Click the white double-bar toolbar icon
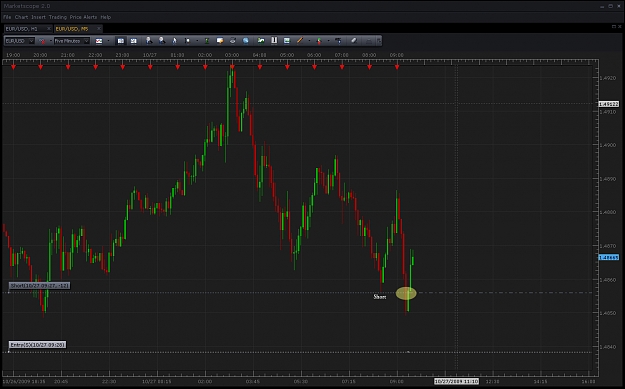625x389 pixels. coord(274,41)
